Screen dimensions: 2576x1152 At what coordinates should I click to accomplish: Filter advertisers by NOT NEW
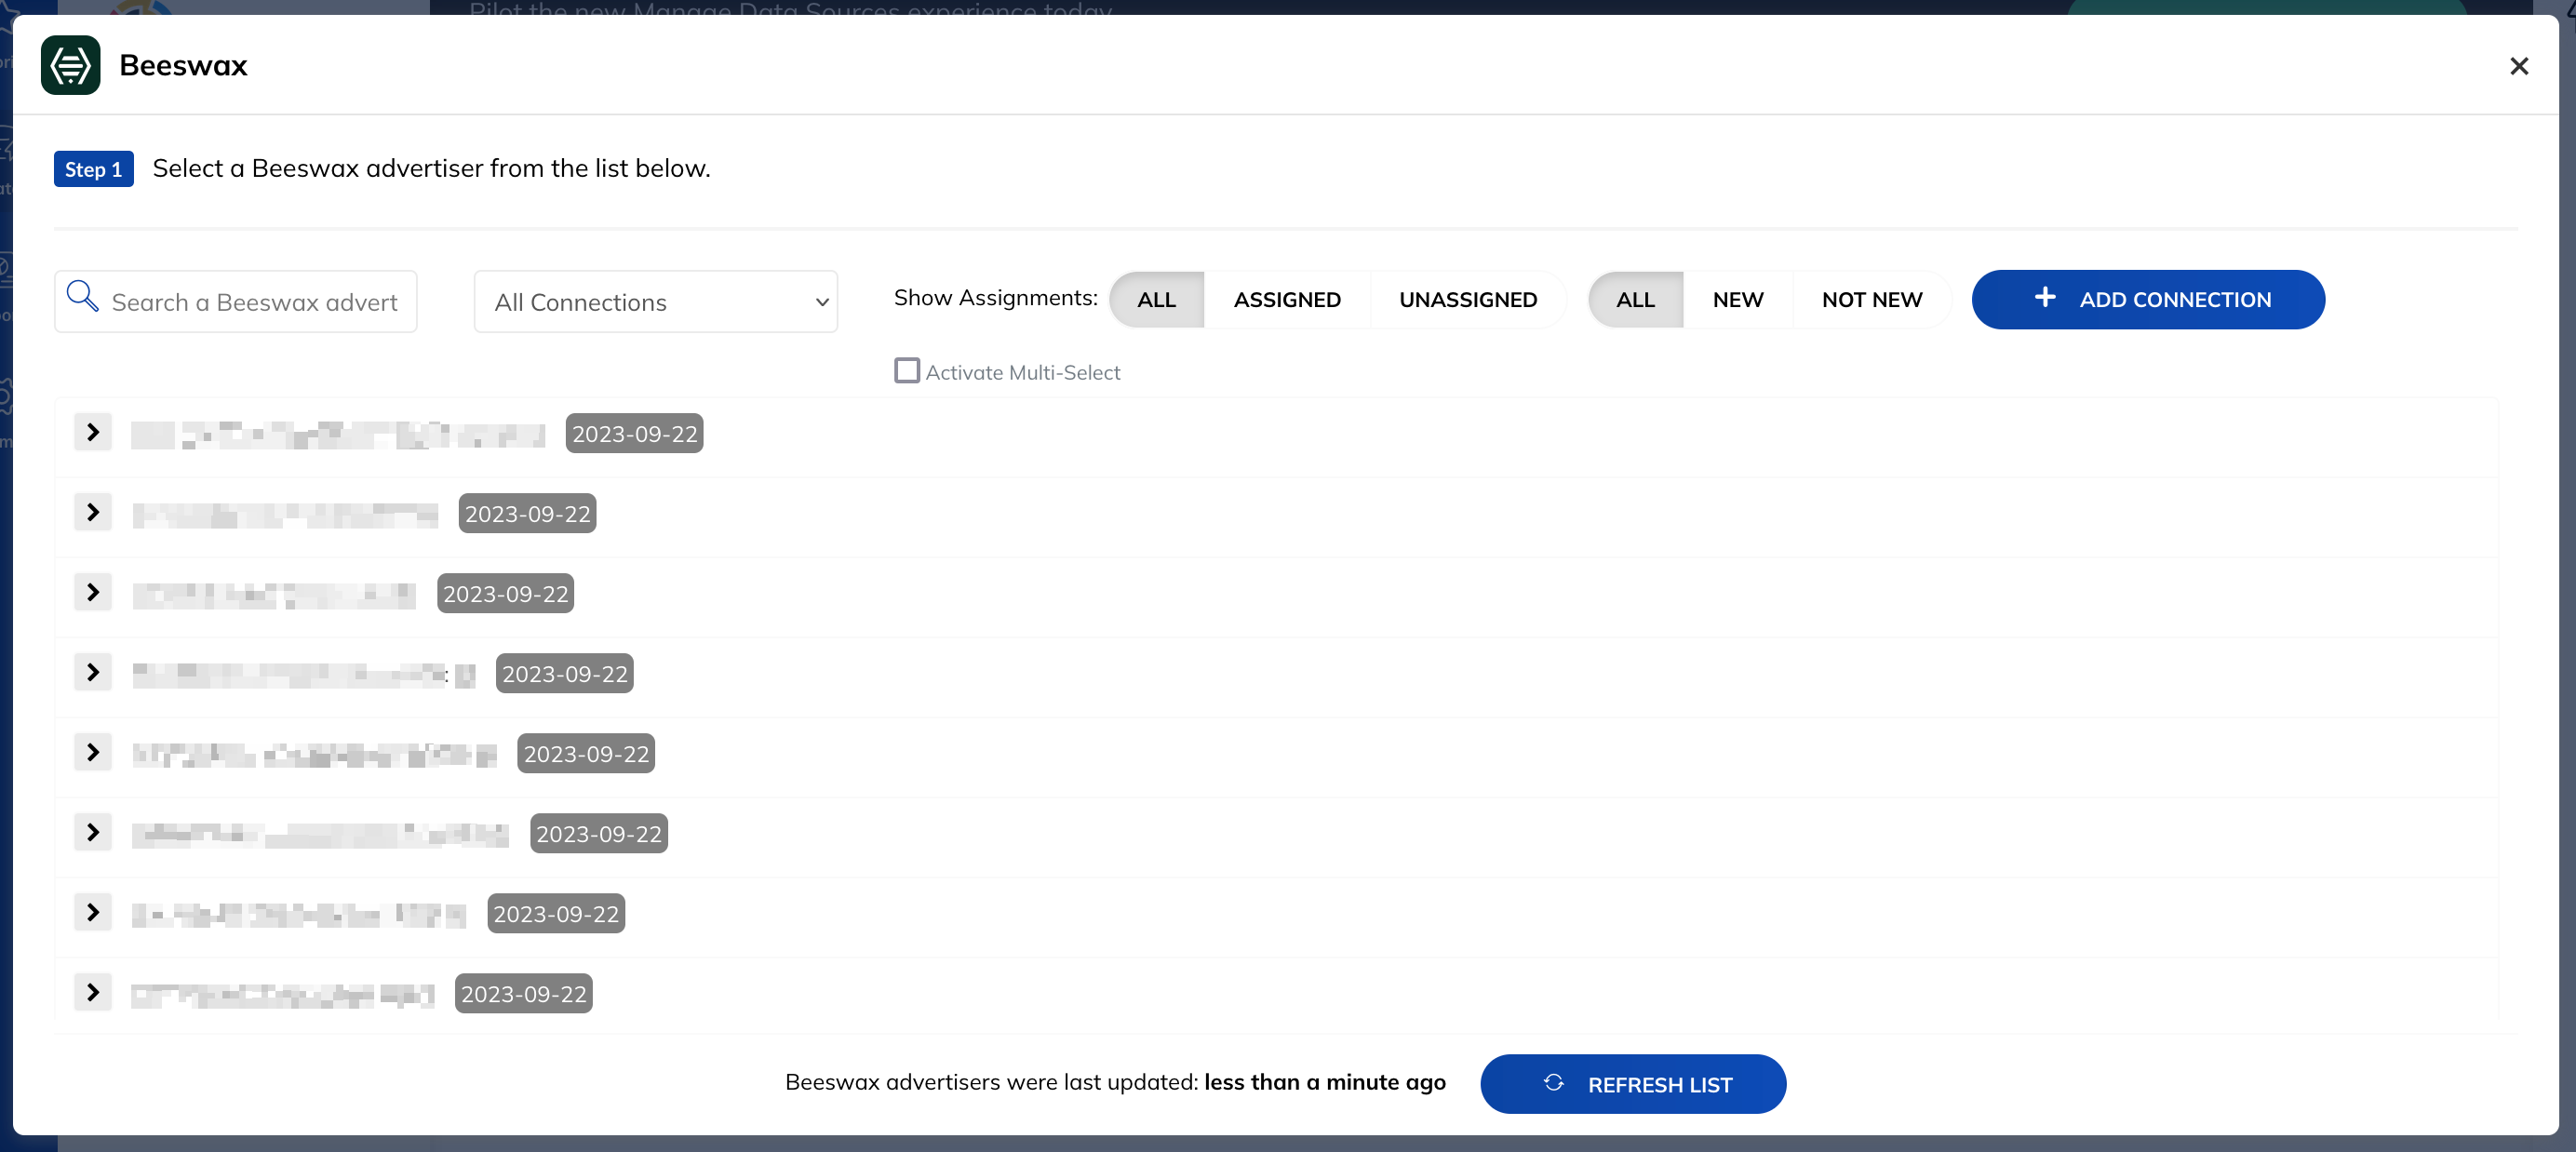(x=1871, y=299)
